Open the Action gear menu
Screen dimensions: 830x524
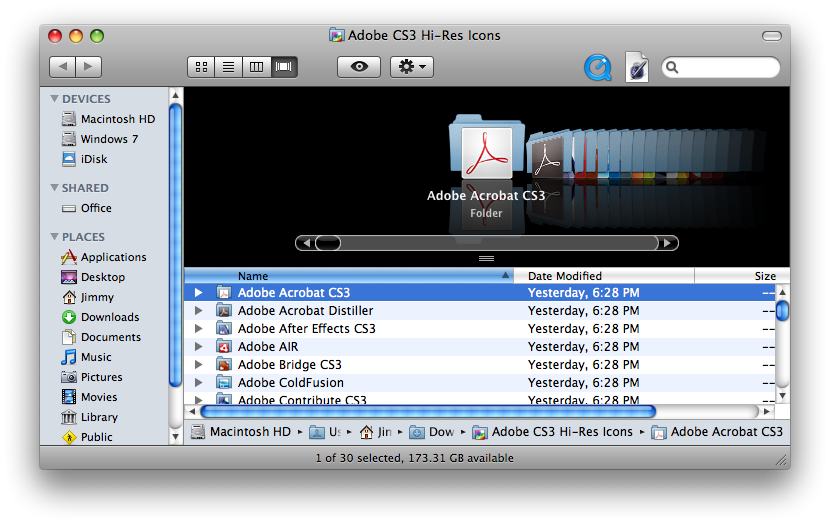coord(412,67)
